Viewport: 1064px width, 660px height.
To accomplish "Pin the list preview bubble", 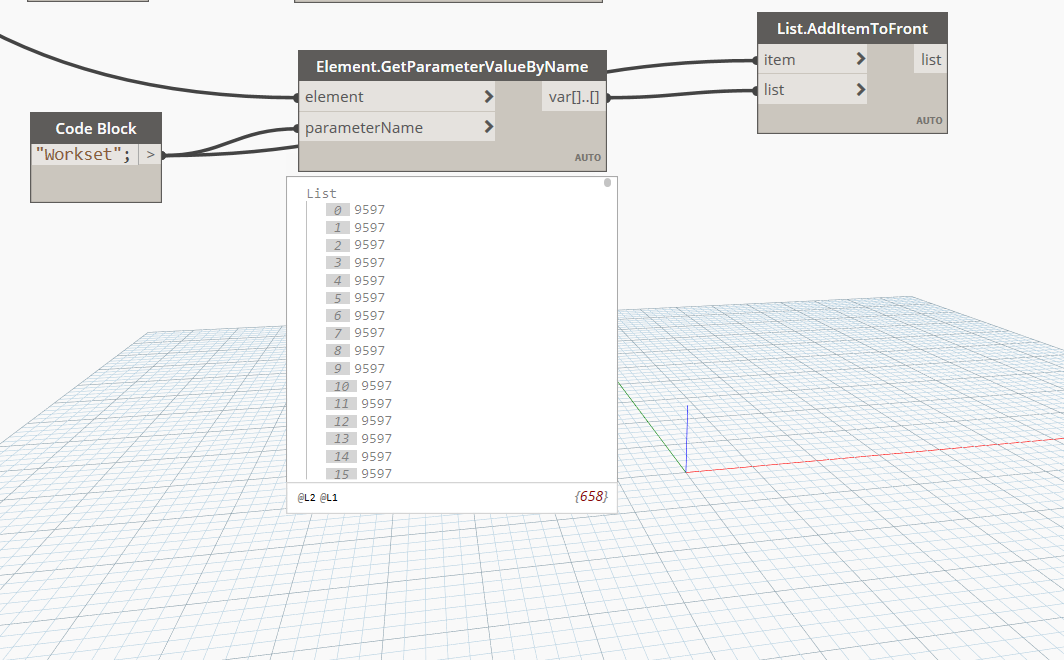I will (x=607, y=182).
